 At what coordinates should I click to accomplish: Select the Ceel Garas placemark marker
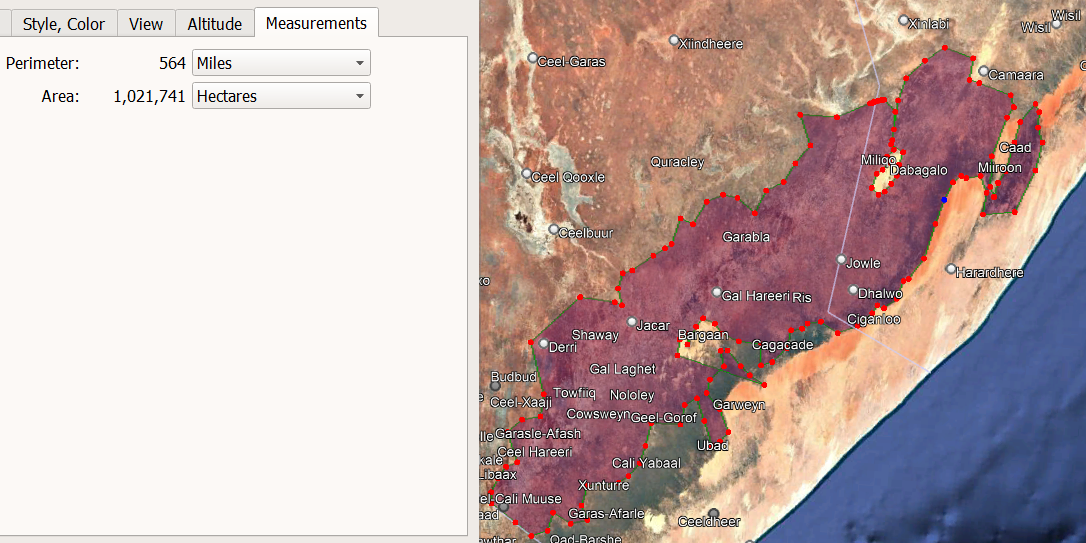[x=533, y=59]
